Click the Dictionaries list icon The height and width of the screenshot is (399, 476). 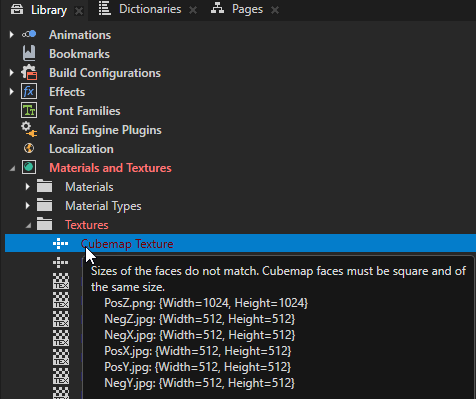pyautogui.click(x=104, y=9)
